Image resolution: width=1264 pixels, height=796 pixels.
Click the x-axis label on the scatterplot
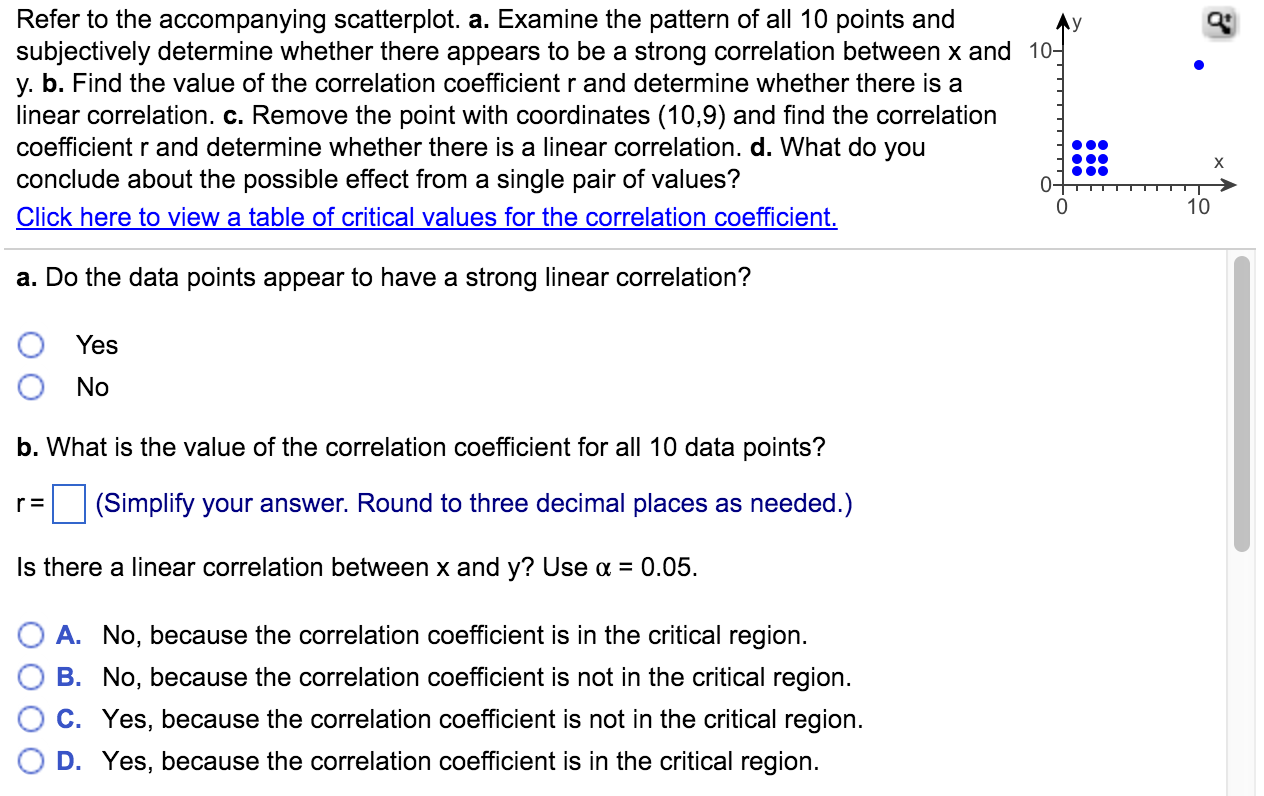[1218, 163]
